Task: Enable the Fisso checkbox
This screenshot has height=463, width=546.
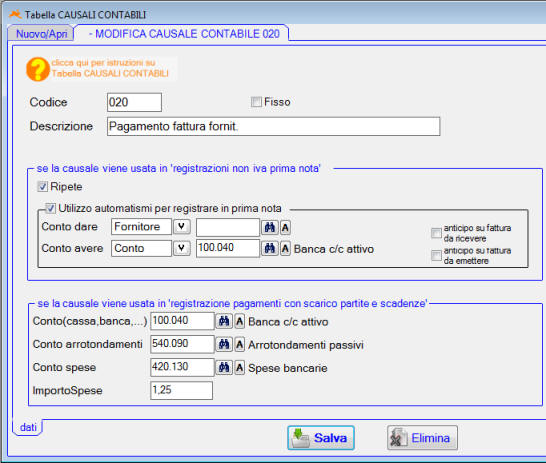Action: tap(256, 102)
